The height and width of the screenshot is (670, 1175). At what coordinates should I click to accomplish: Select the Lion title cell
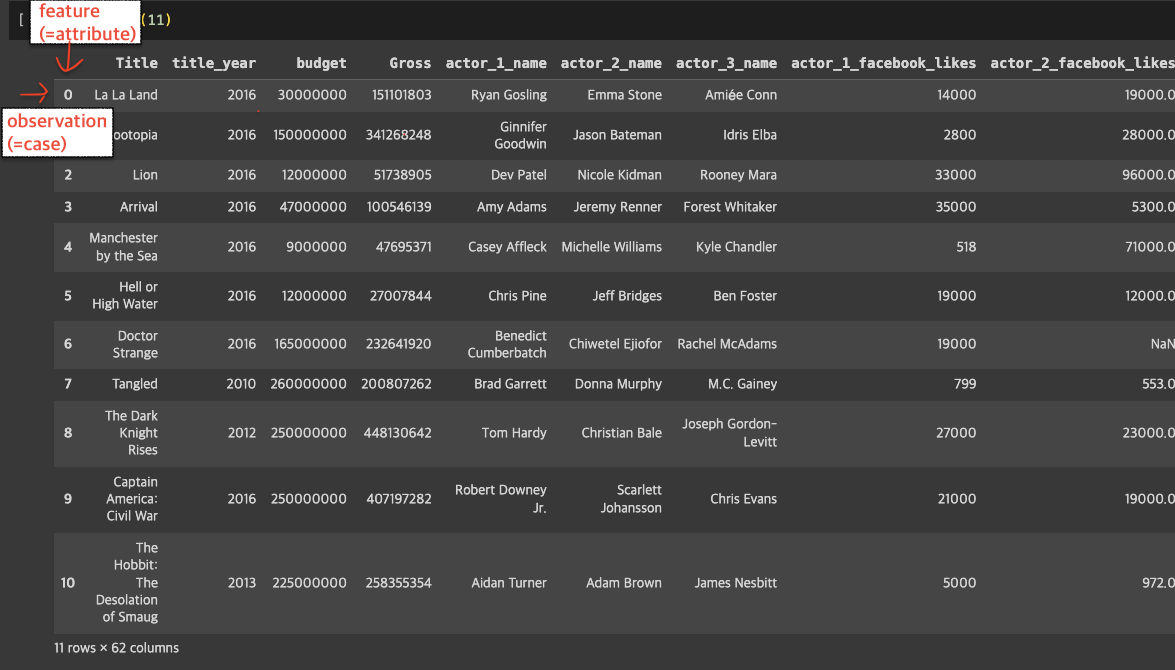[x=145, y=175]
